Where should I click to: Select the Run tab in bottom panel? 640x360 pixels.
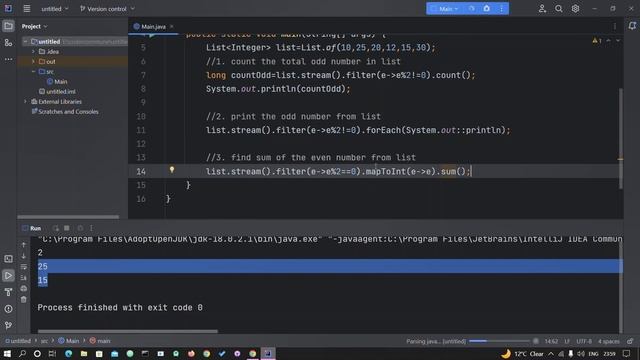coord(32,228)
